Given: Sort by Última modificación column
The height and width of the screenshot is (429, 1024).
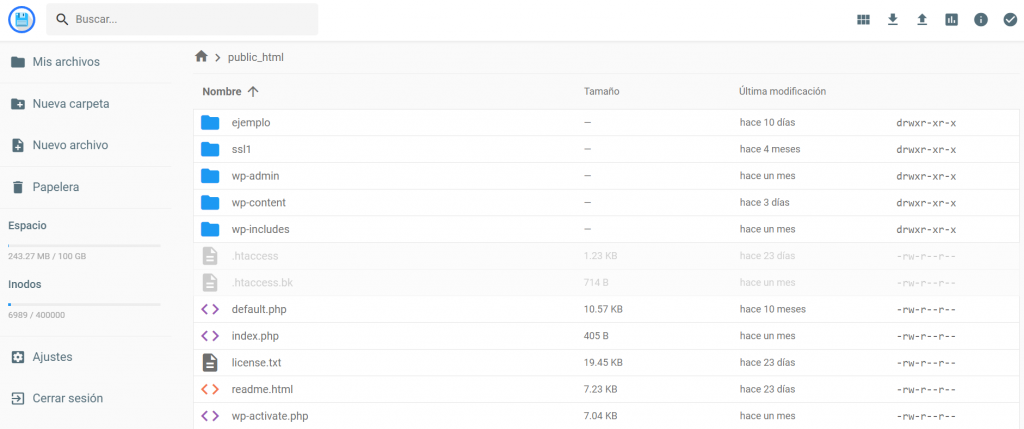Looking at the screenshot, I should (782, 91).
